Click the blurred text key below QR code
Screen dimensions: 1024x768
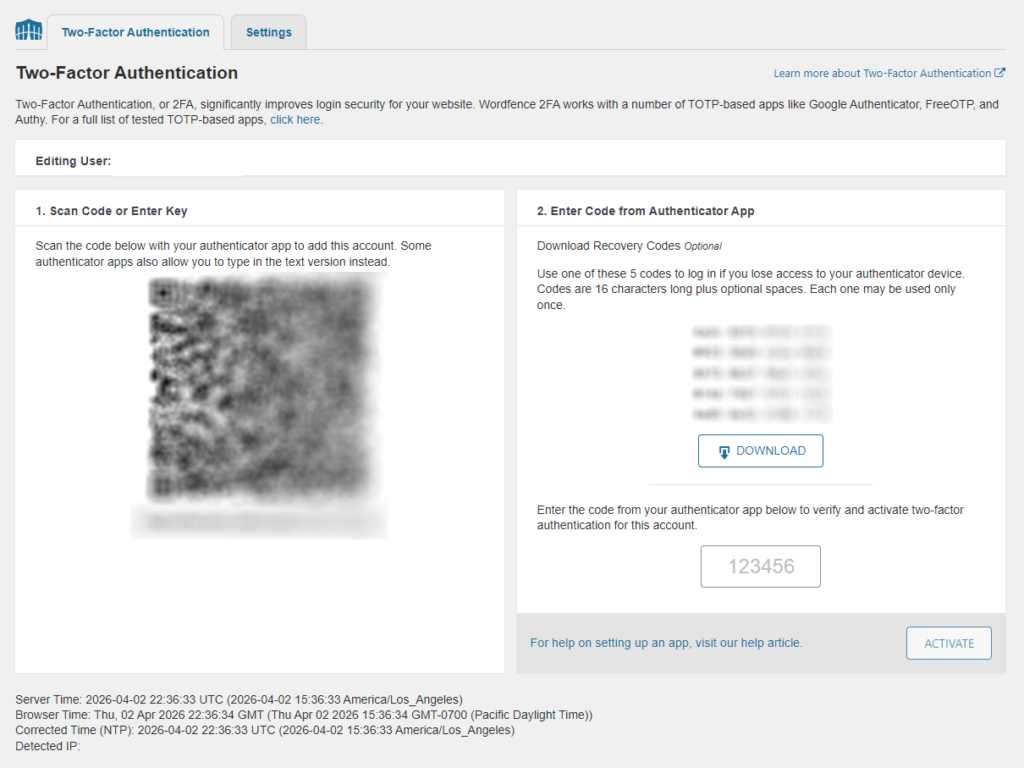coord(259,522)
